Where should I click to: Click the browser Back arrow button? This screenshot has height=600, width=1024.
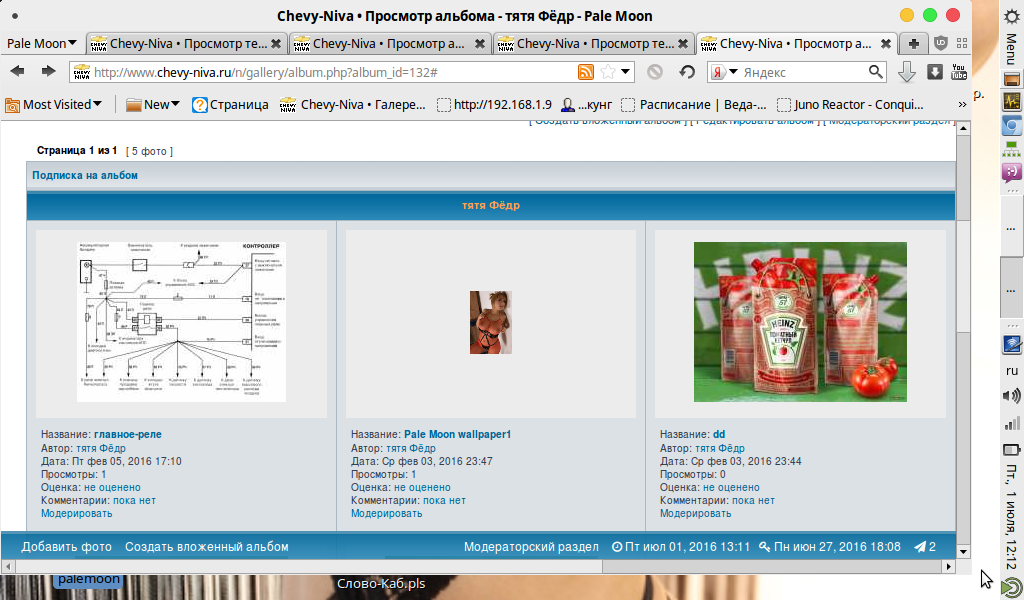tap(17, 71)
